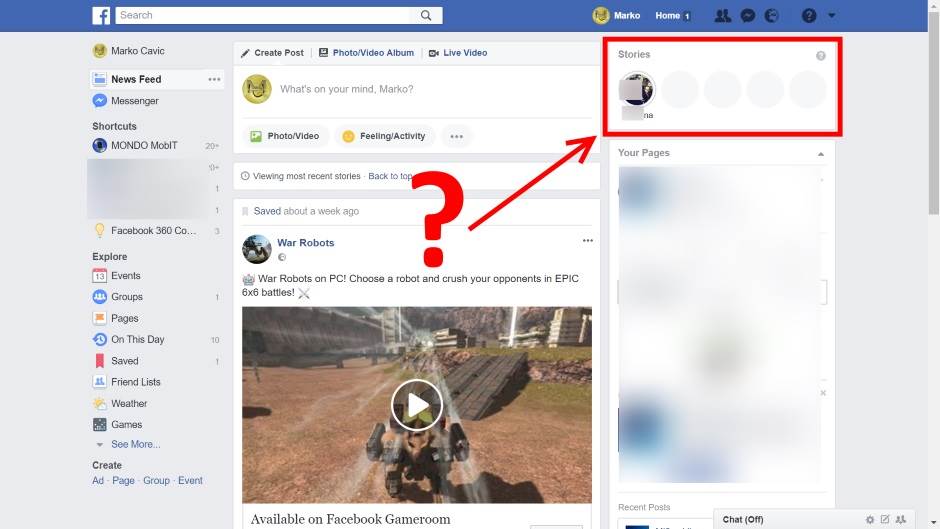Open account menu dropdown arrow

pos(832,16)
